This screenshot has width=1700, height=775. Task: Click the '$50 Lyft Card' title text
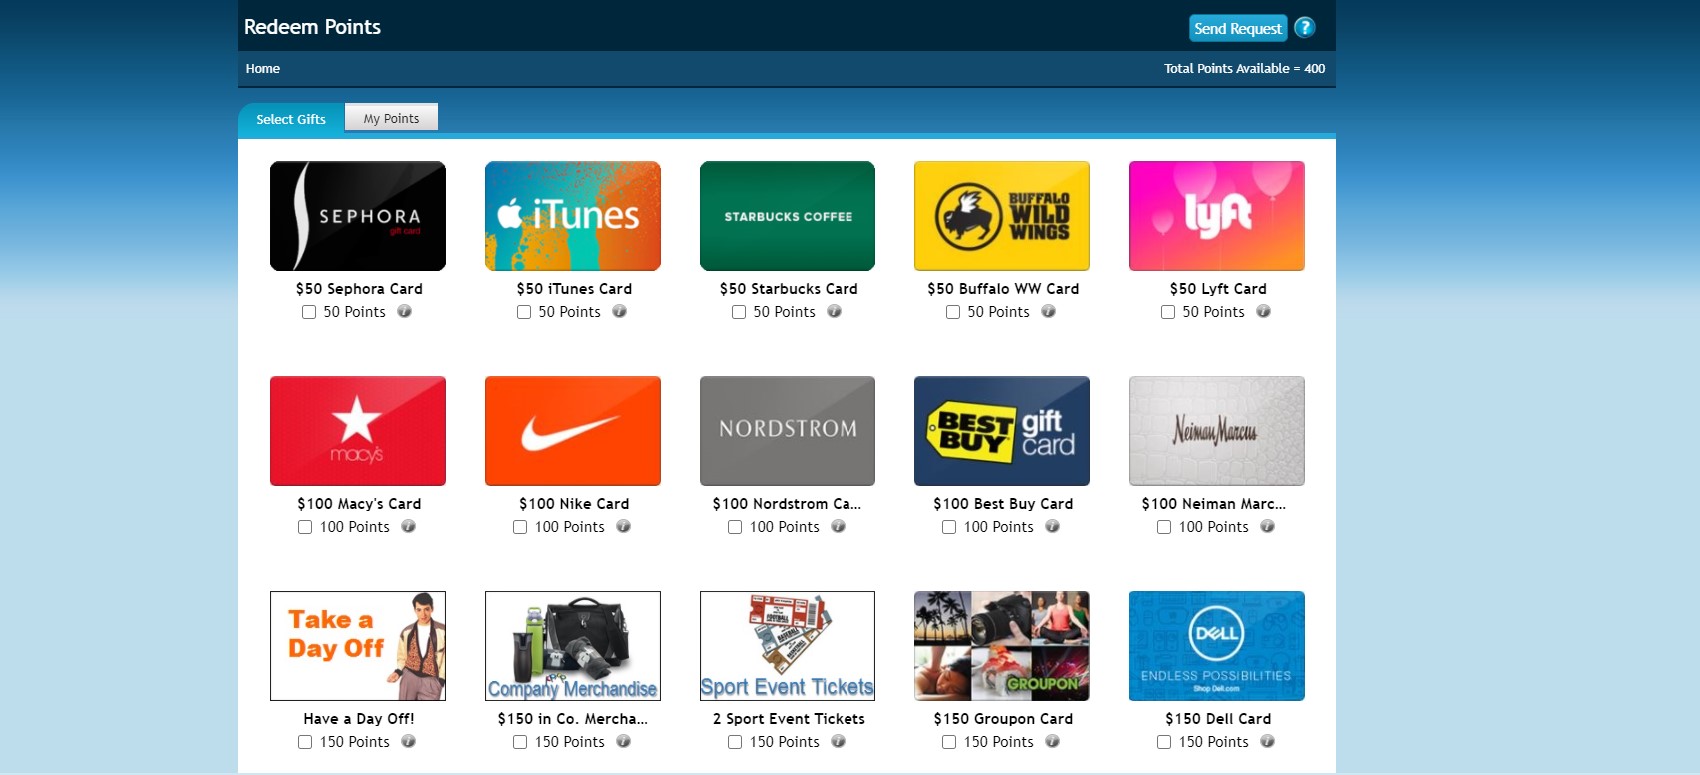pyautogui.click(x=1218, y=289)
